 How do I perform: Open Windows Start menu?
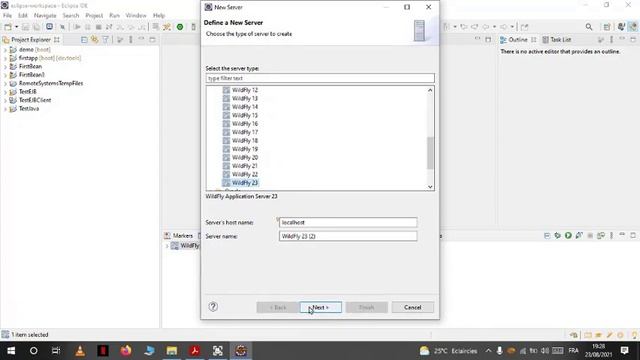(11, 351)
